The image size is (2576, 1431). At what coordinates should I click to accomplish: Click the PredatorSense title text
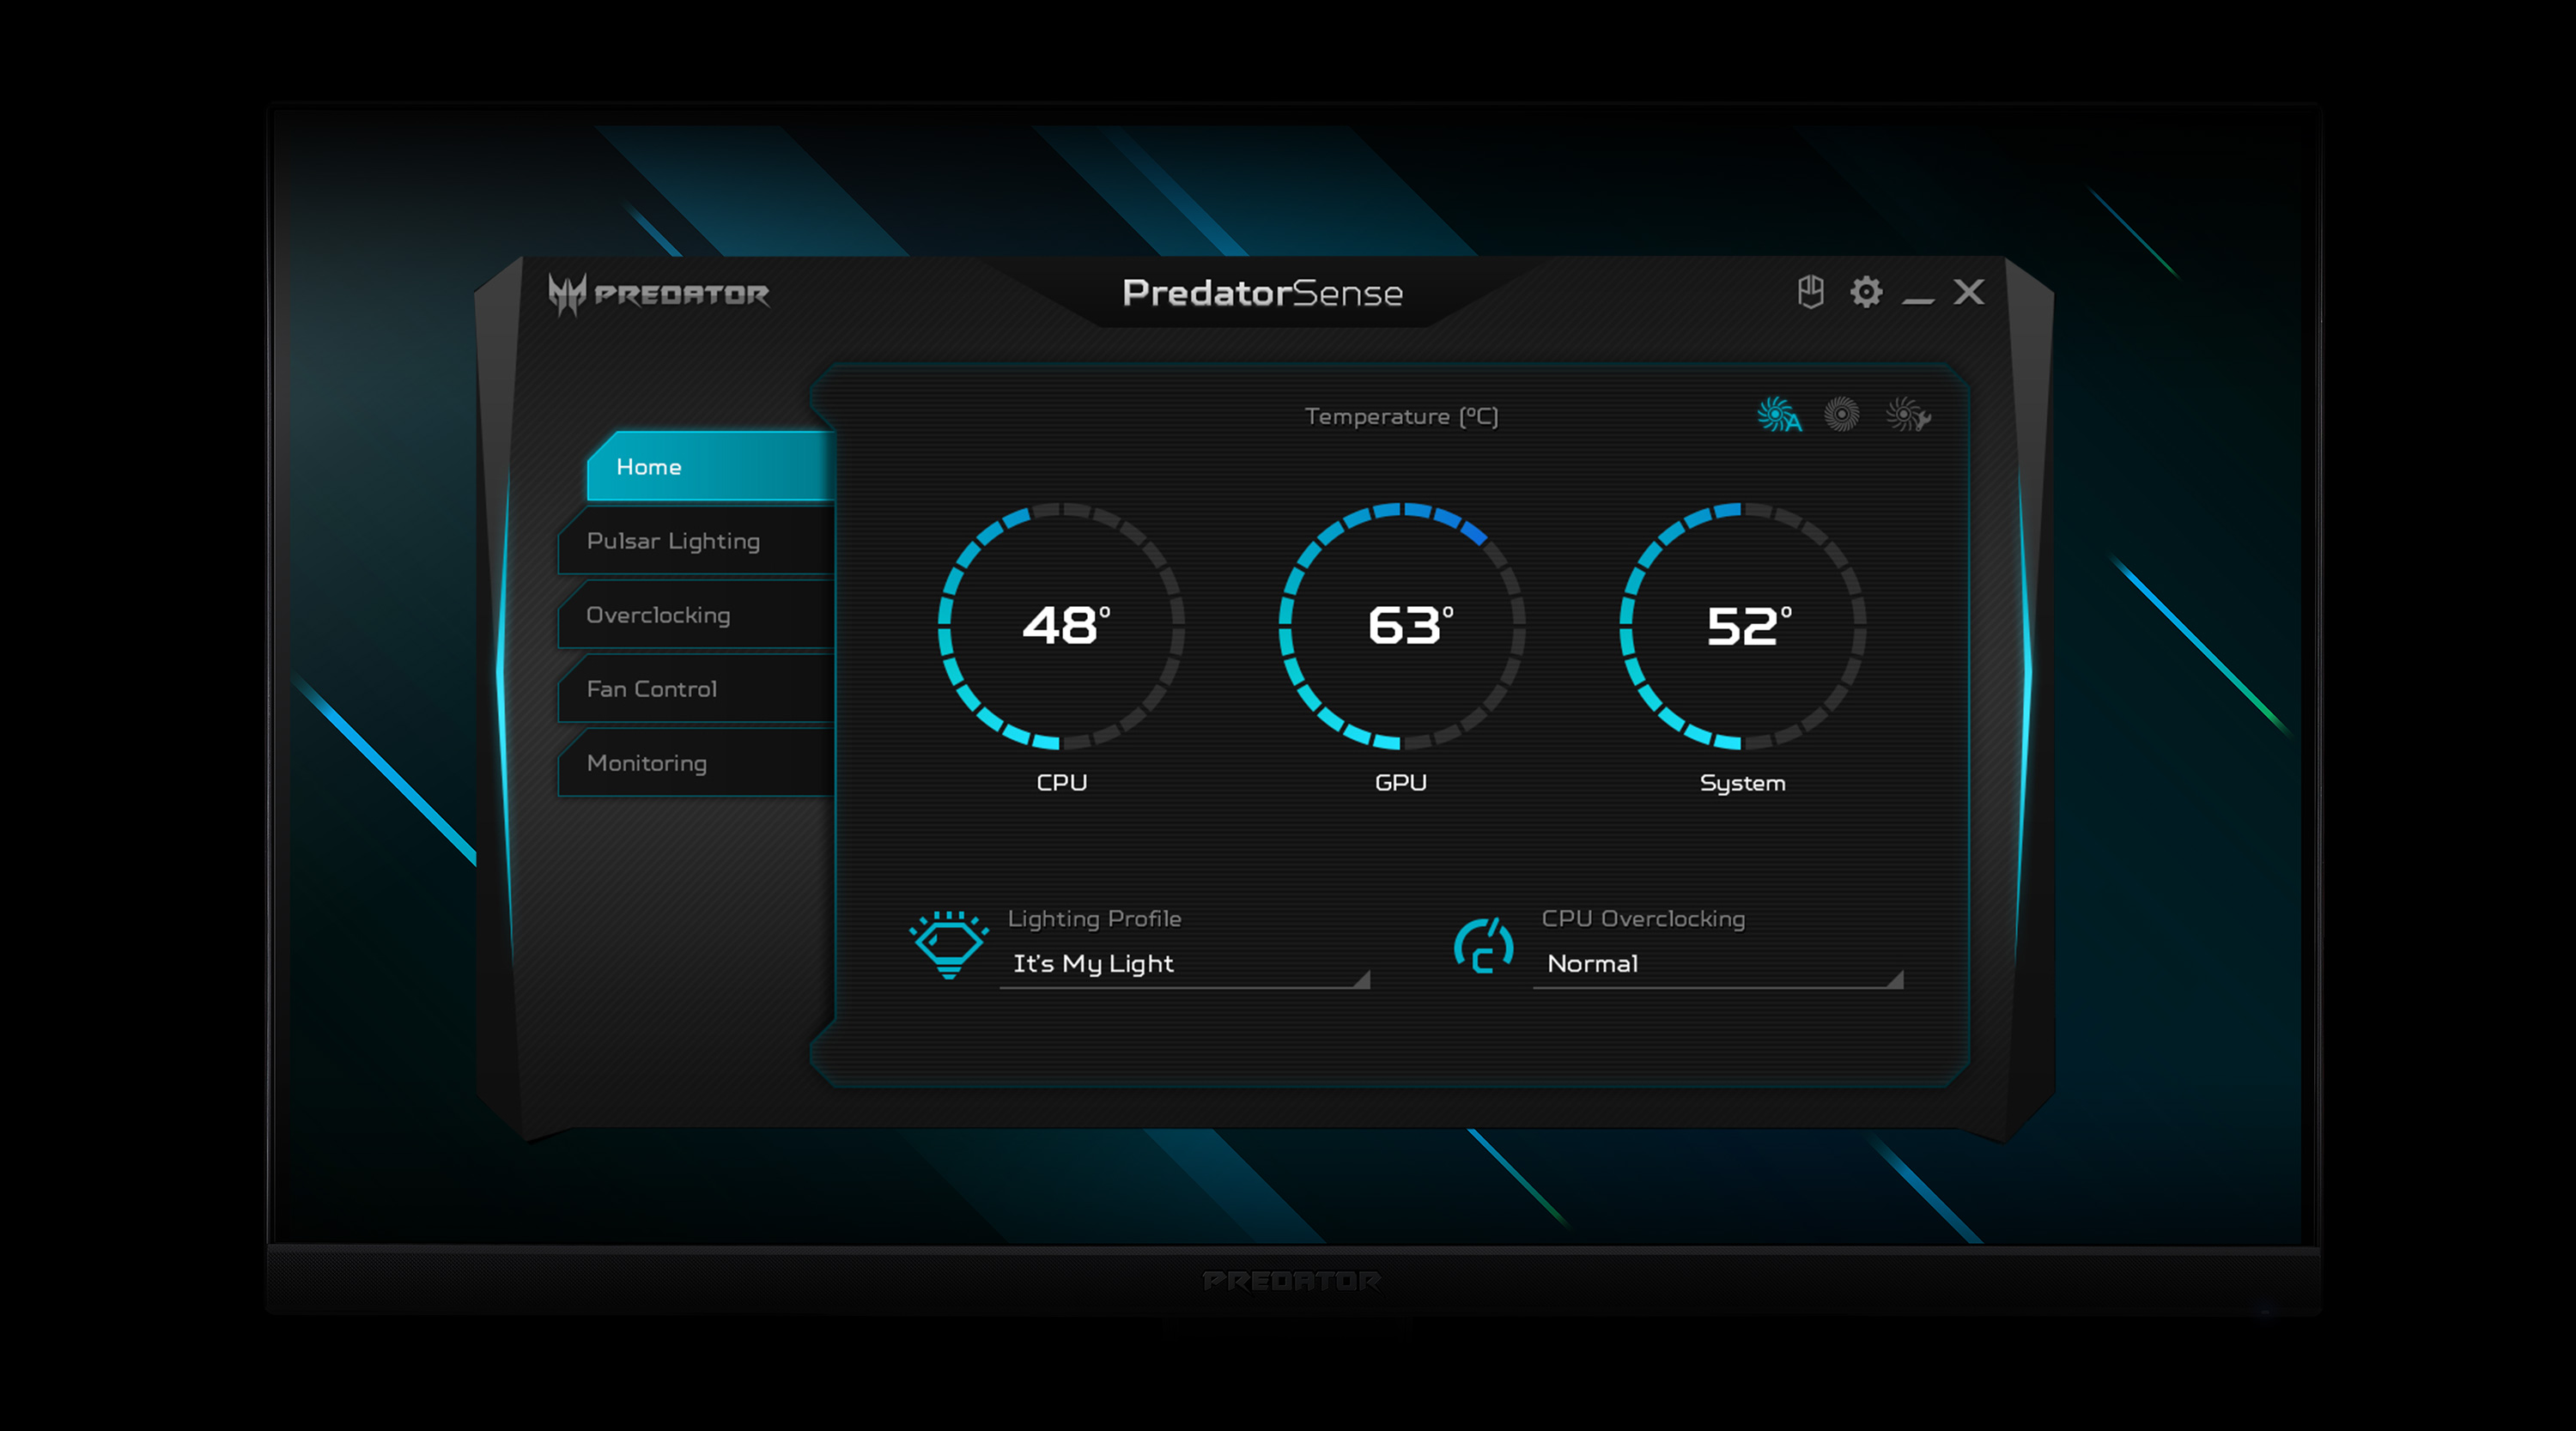click(1263, 293)
